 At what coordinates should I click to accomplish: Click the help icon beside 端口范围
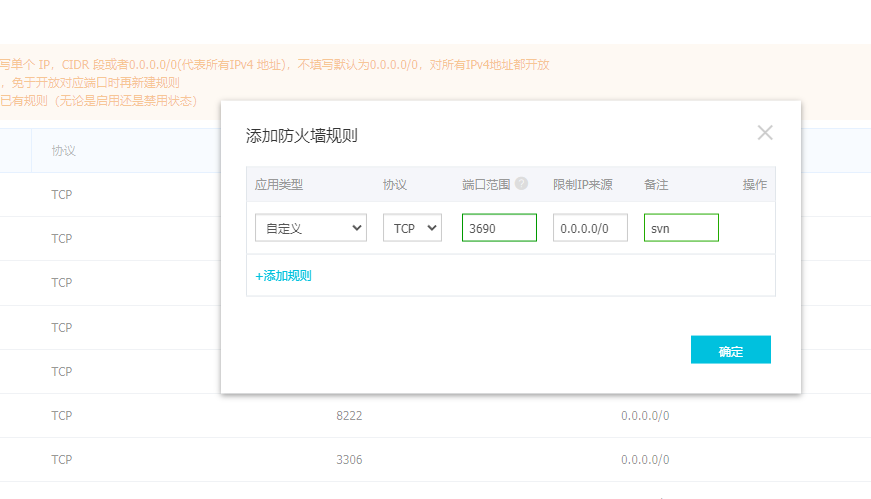521,184
